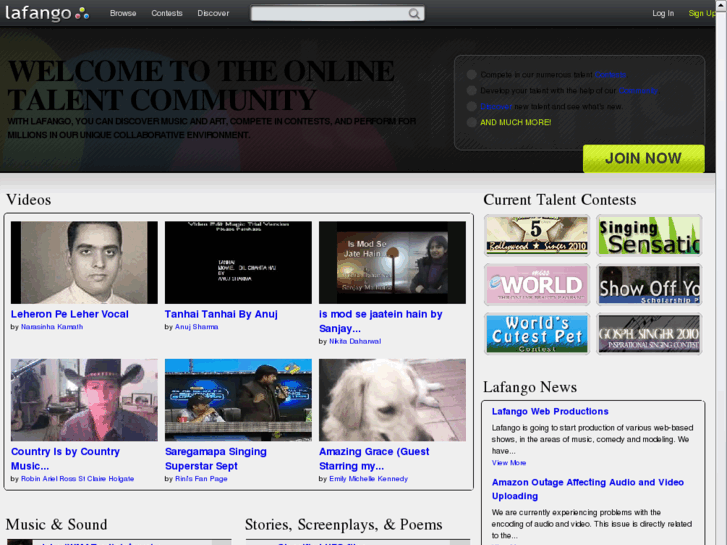Visit Anuj Sharma's profile
Viewport: 727px width, 545px height.
click(196, 327)
